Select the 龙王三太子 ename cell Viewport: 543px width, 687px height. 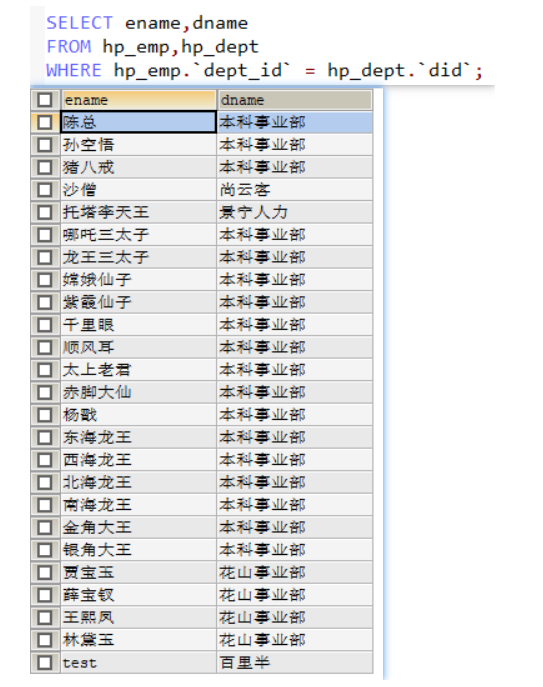[x=138, y=257]
